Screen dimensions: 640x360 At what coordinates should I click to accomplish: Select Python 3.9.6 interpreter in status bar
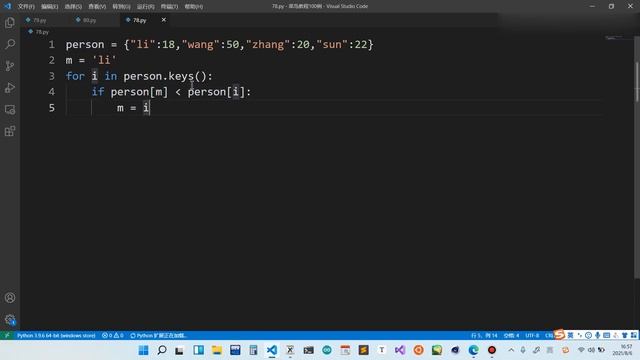(56, 336)
